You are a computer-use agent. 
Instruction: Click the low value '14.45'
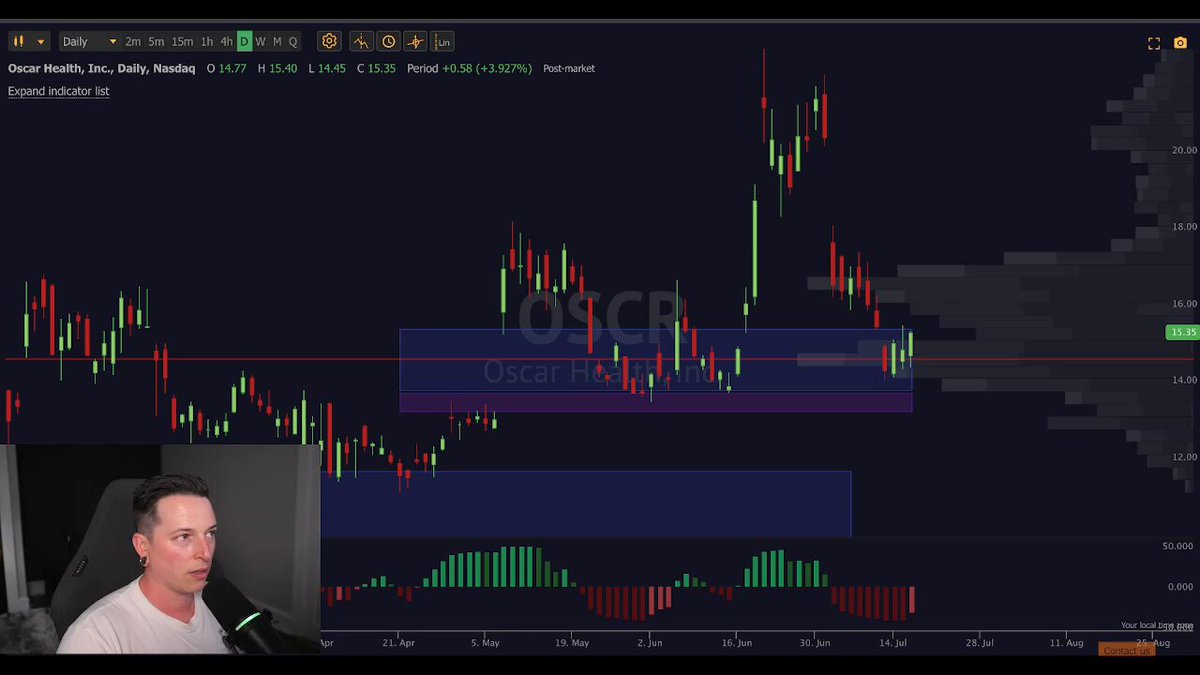point(332,69)
